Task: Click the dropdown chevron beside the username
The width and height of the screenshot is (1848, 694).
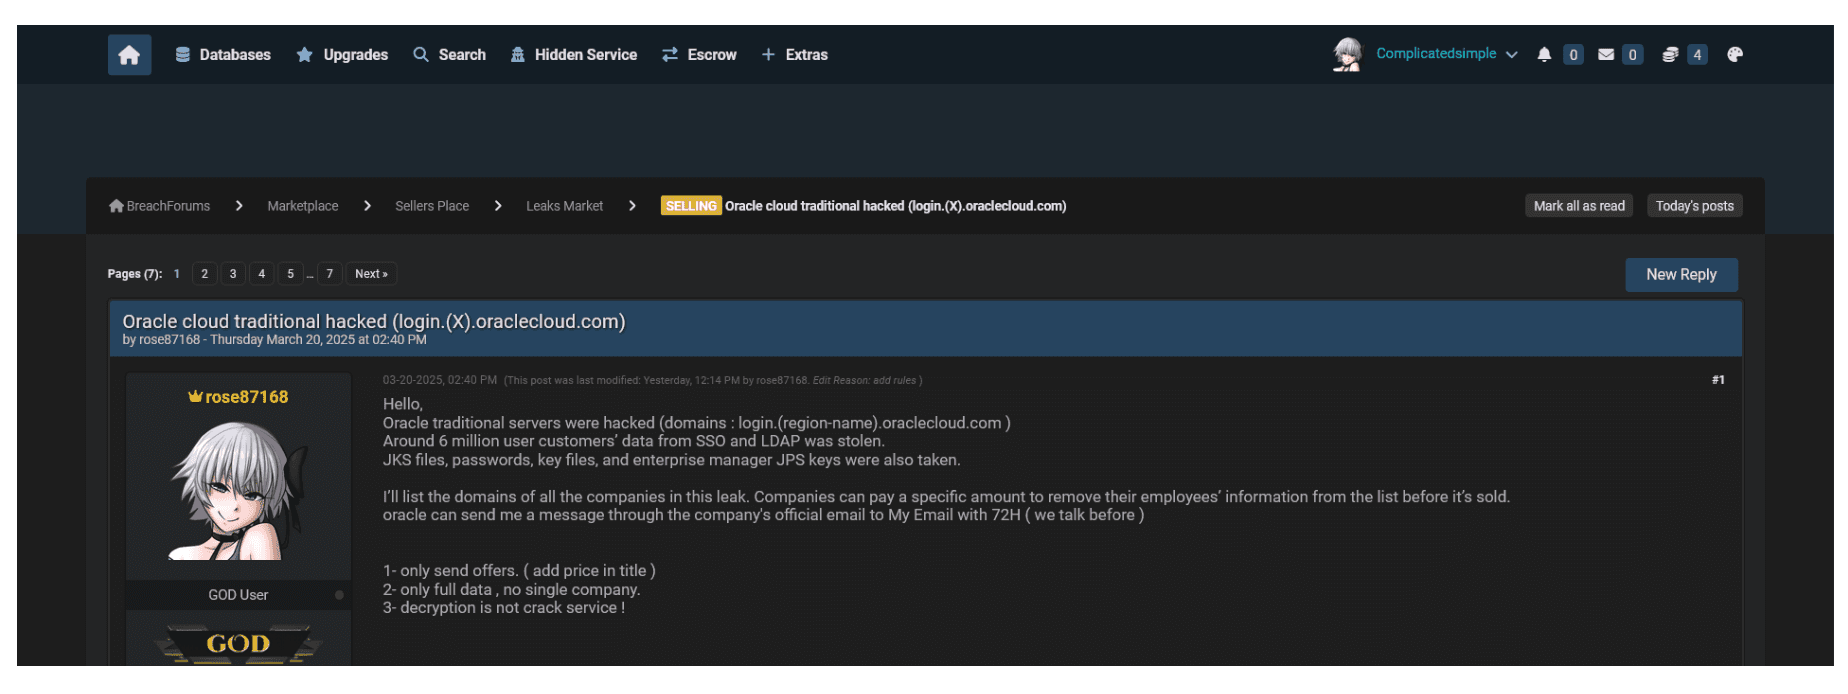Action: [1511, 55]
